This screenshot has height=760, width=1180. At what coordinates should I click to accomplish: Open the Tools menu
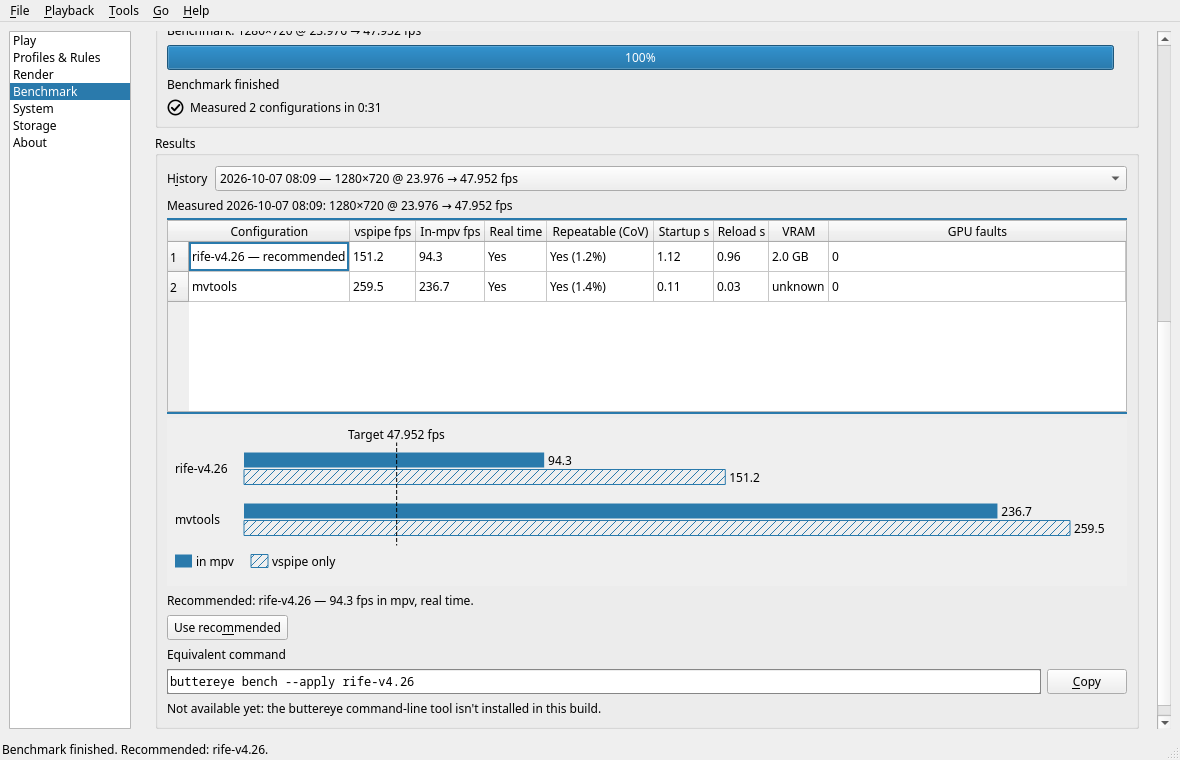[x=123, y=11]
